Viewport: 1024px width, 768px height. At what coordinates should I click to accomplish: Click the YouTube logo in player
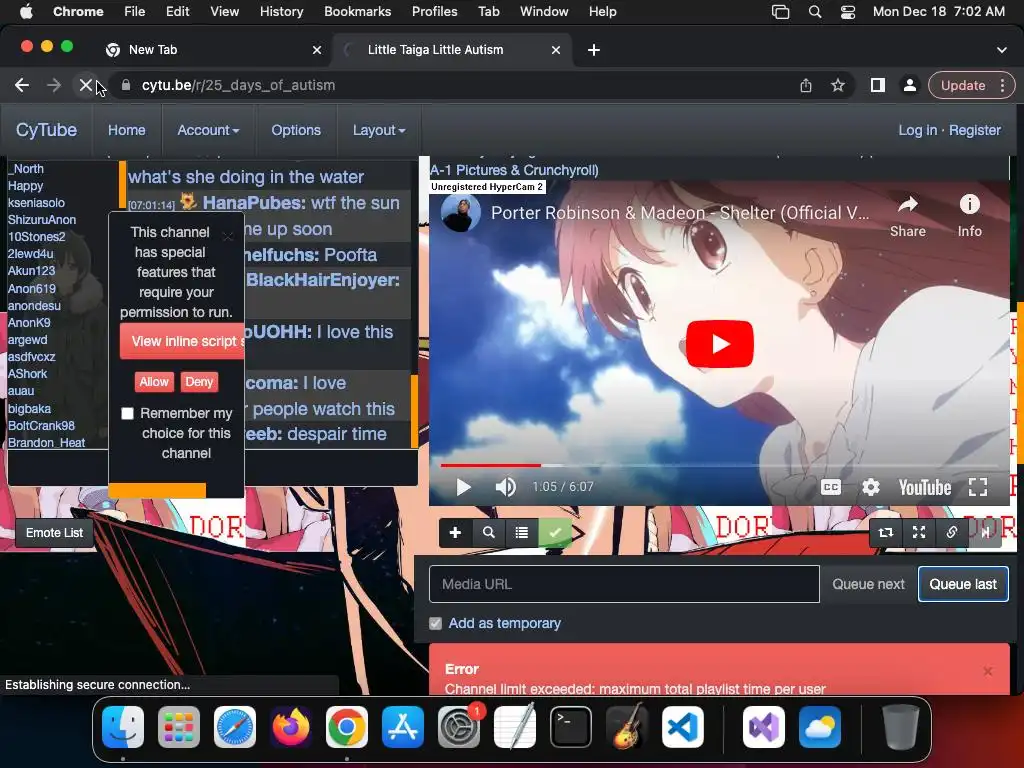click(x=925, y=487)
